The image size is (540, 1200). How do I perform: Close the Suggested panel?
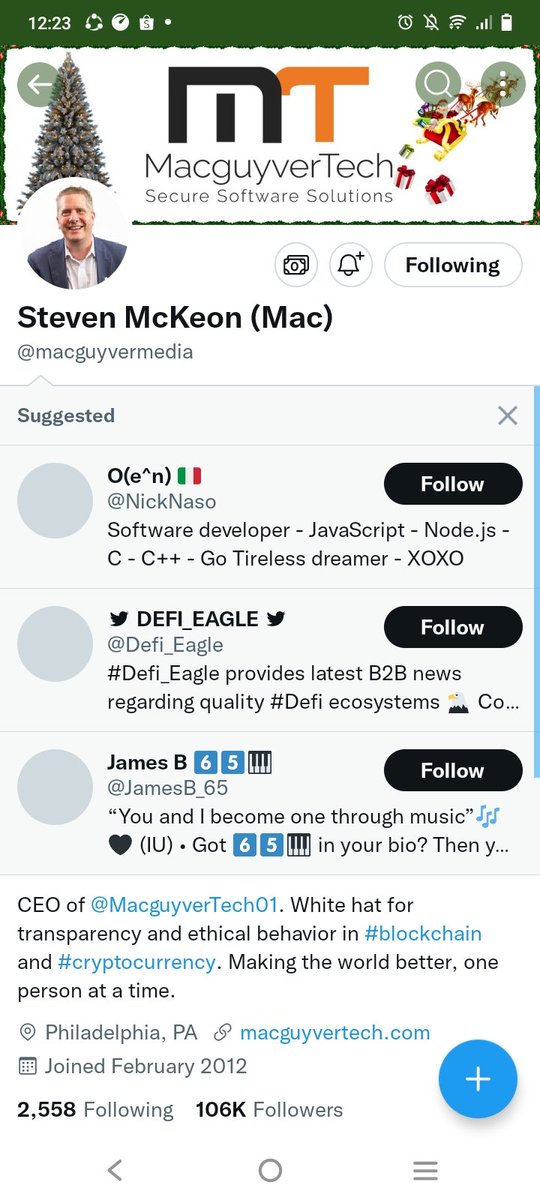[508, 416]
